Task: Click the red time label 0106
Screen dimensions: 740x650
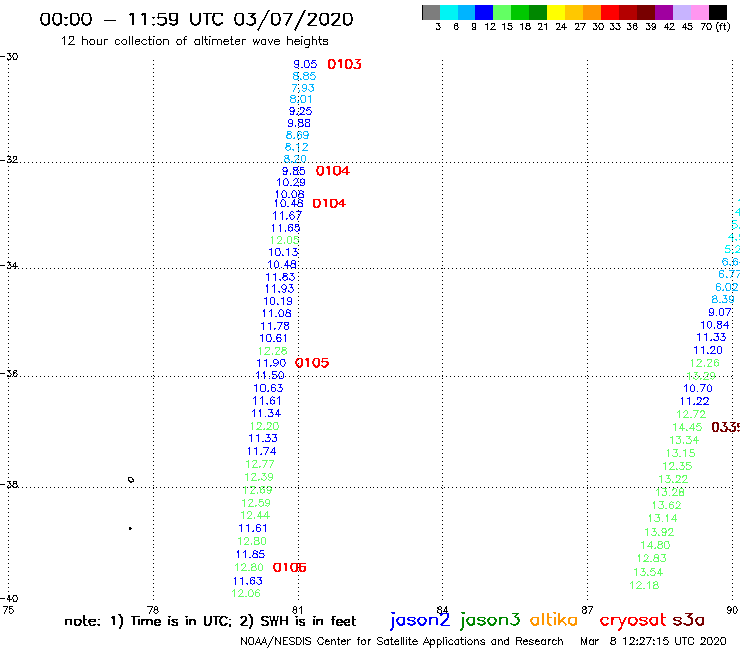Action: point(289,567)
